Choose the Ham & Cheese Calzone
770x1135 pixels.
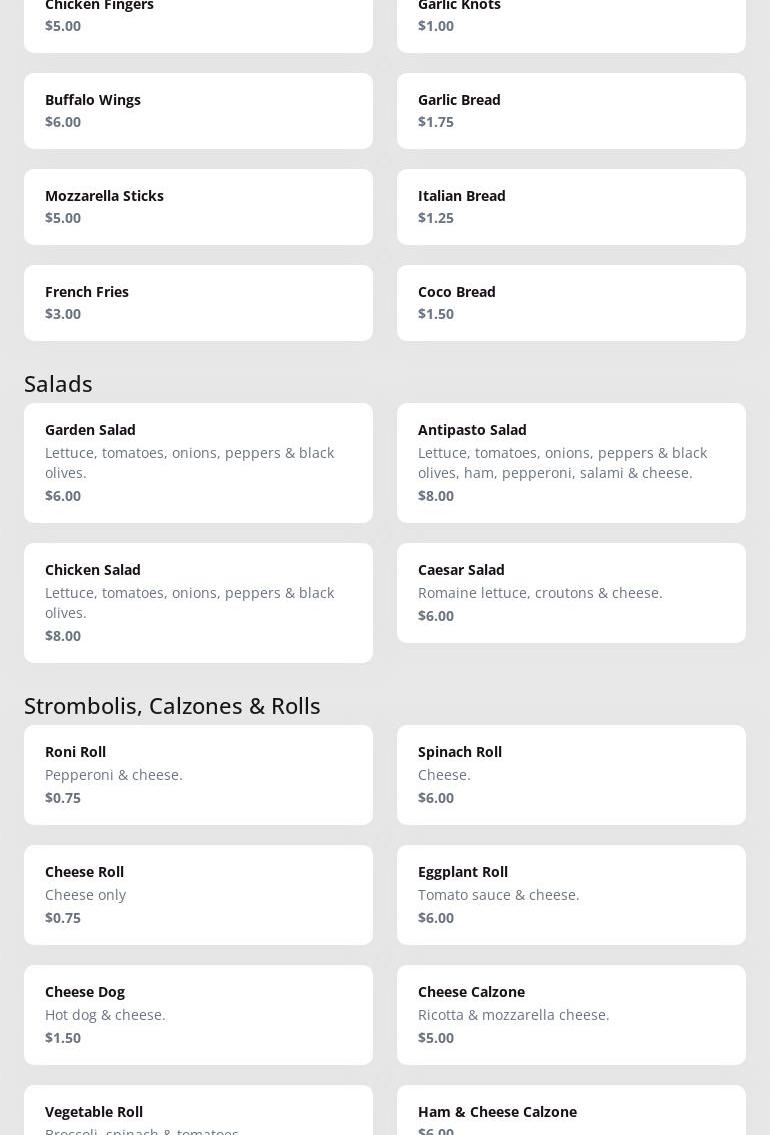point(571,1112)
